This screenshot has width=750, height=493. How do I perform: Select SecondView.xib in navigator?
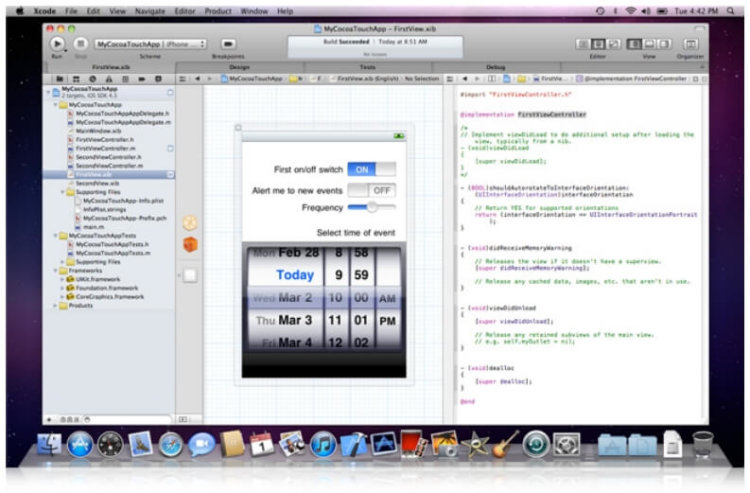coord(98,184)
